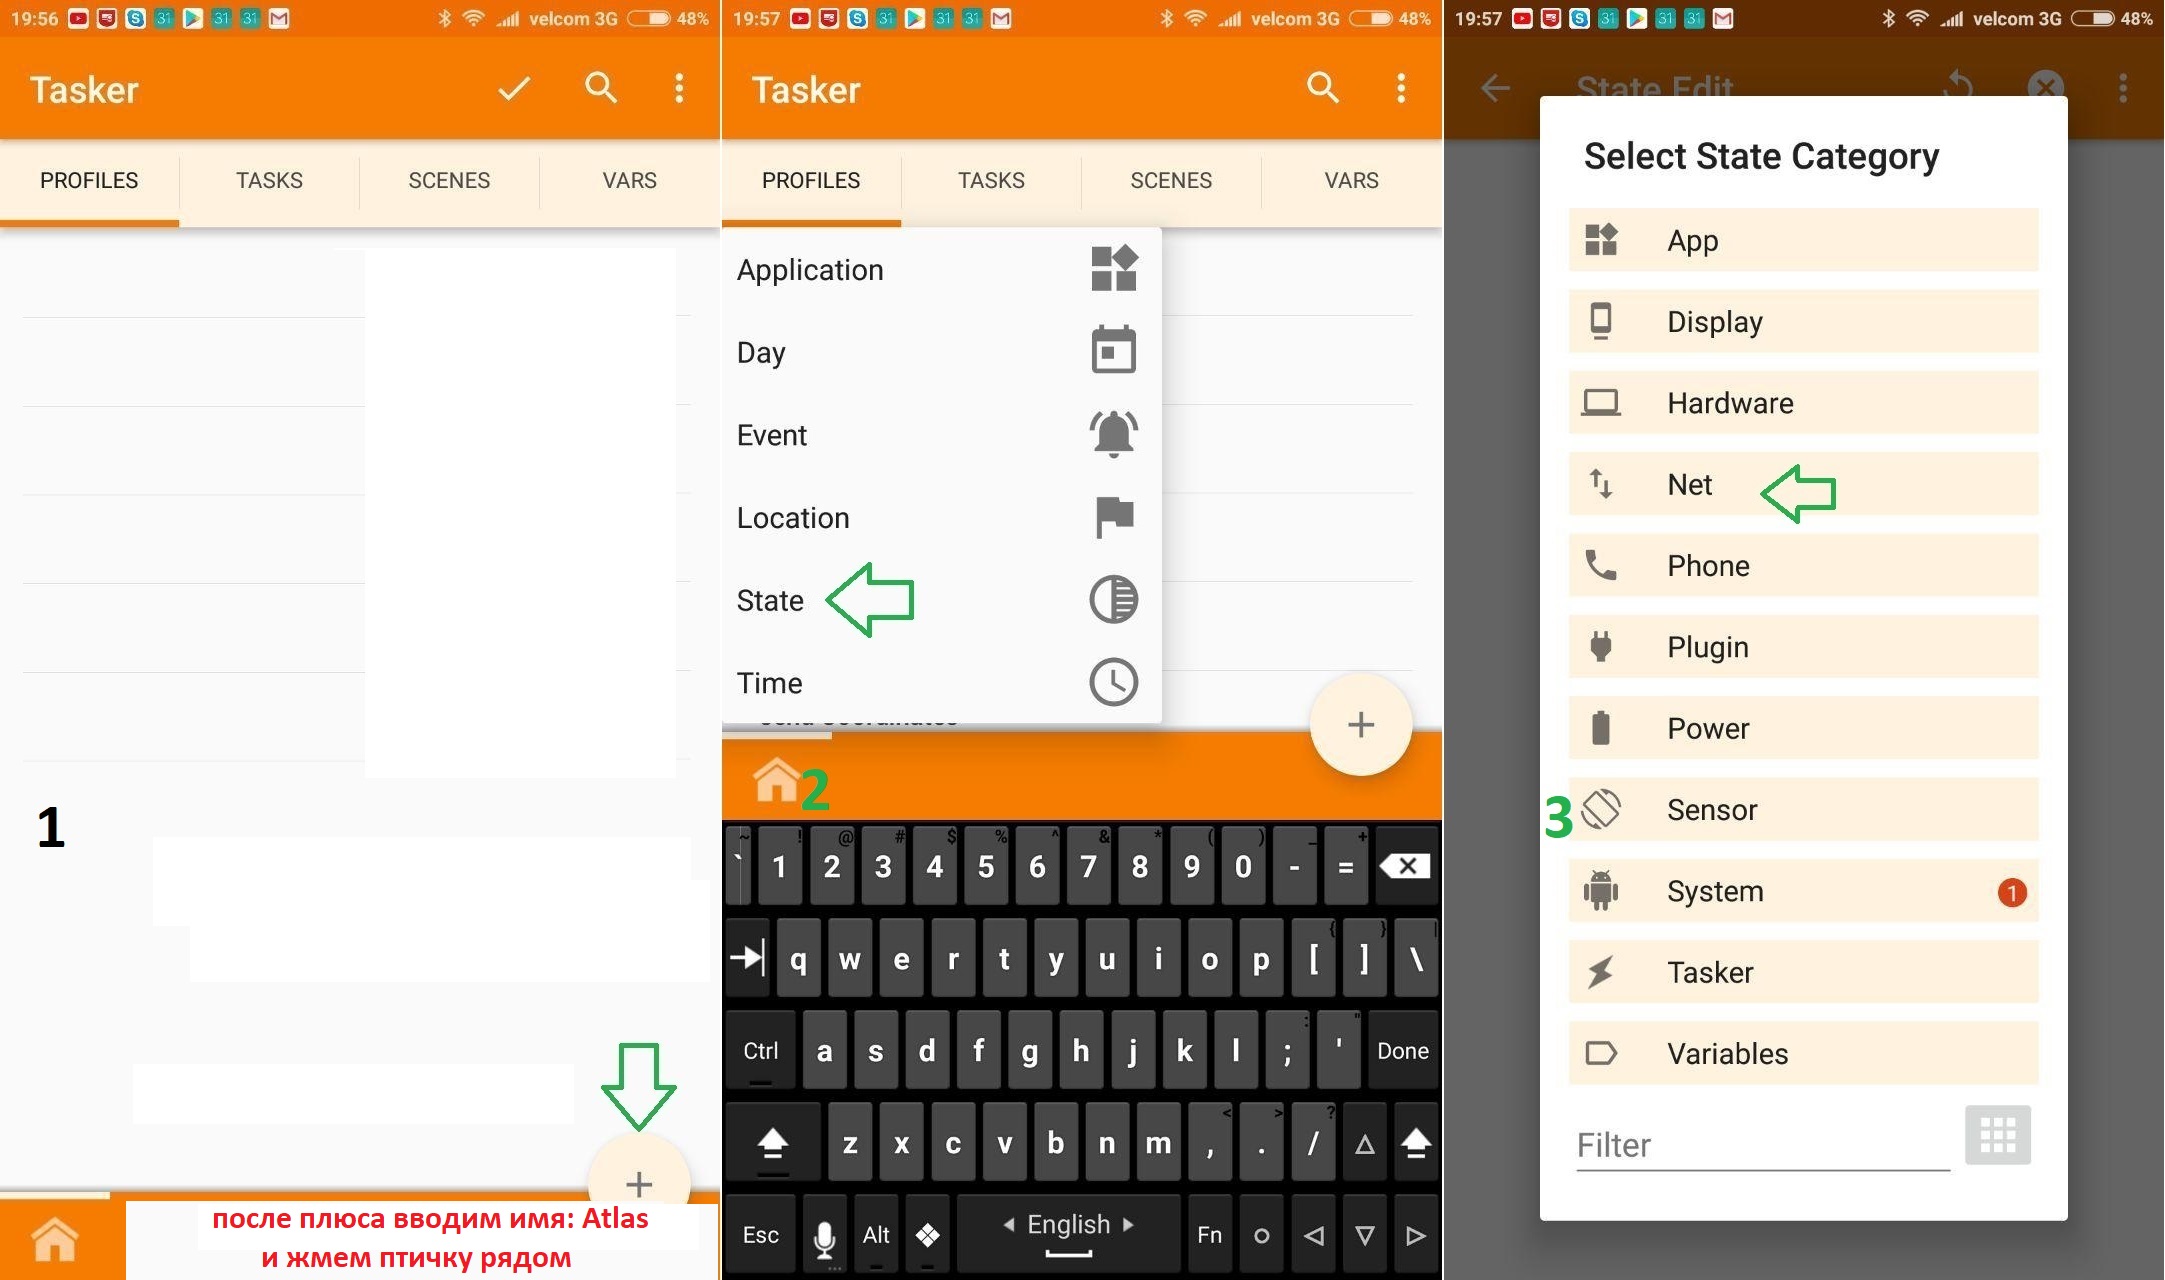Tap the plus button above the keyboard

1361,725
